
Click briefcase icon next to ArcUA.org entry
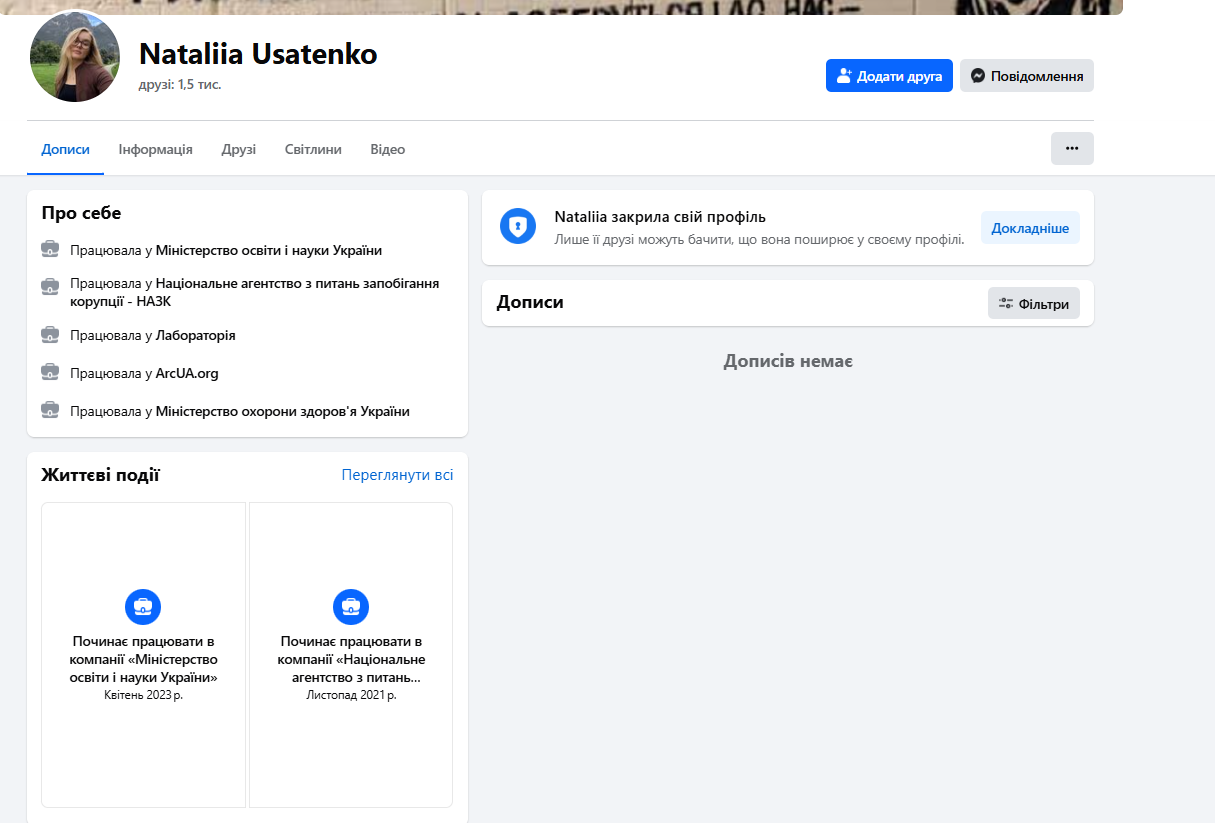pyautogui.click(x=49, y=372)
